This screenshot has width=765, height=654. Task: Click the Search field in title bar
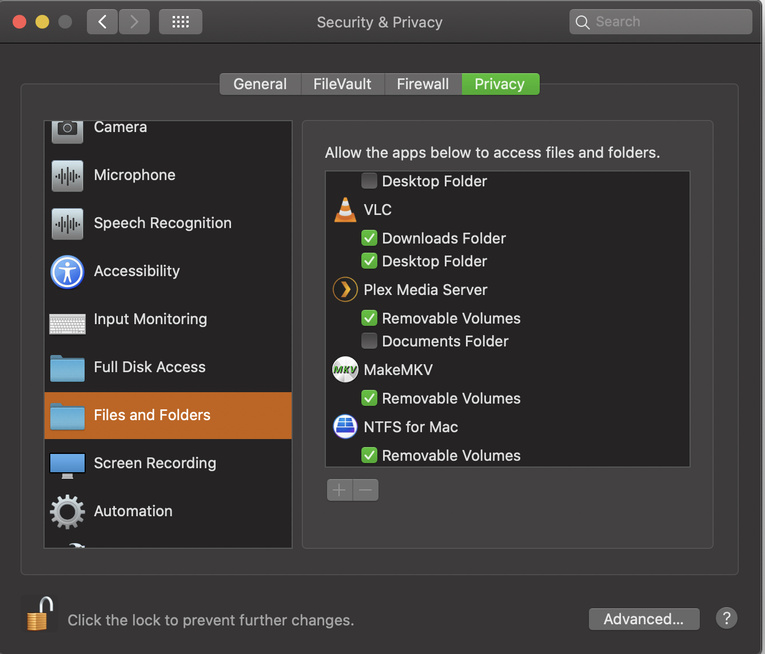pos(660,21)
